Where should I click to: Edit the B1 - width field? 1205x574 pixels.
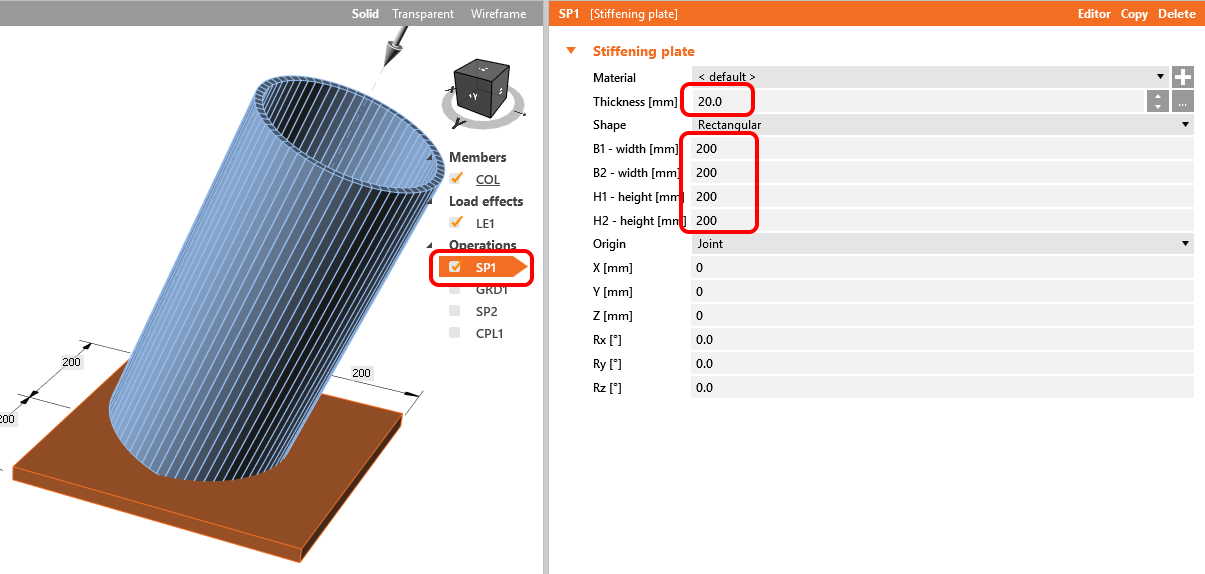click(x=942, y=149)
